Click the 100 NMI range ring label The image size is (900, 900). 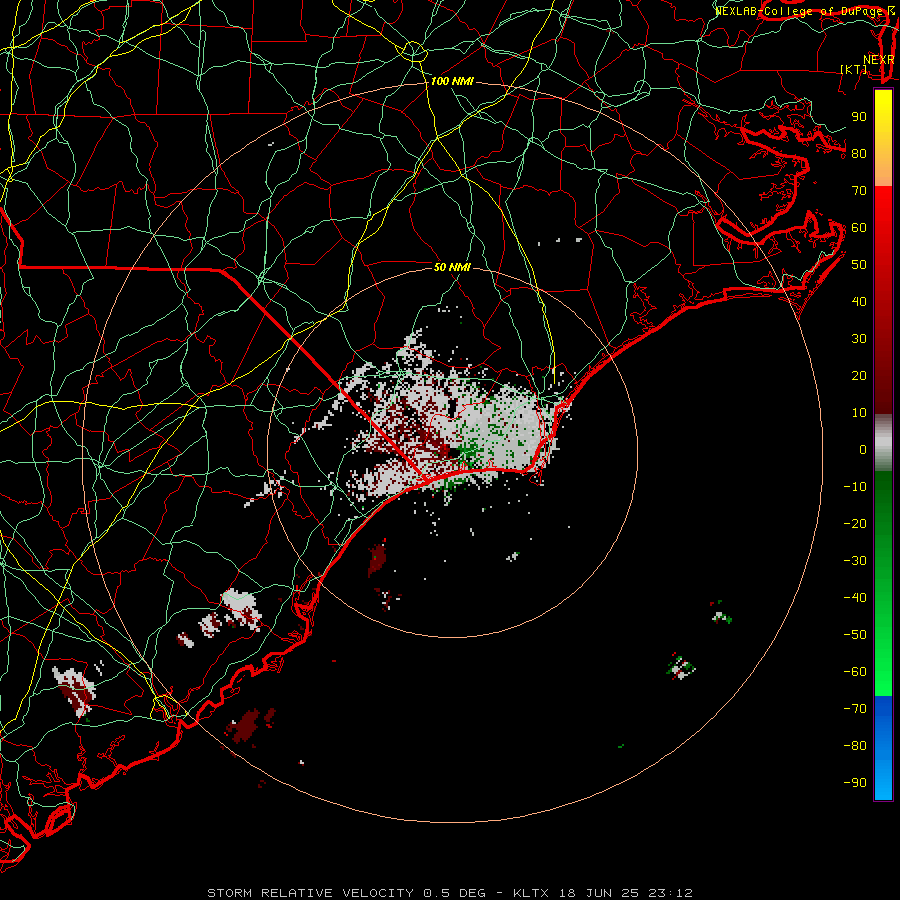click(x=452, y=82)
